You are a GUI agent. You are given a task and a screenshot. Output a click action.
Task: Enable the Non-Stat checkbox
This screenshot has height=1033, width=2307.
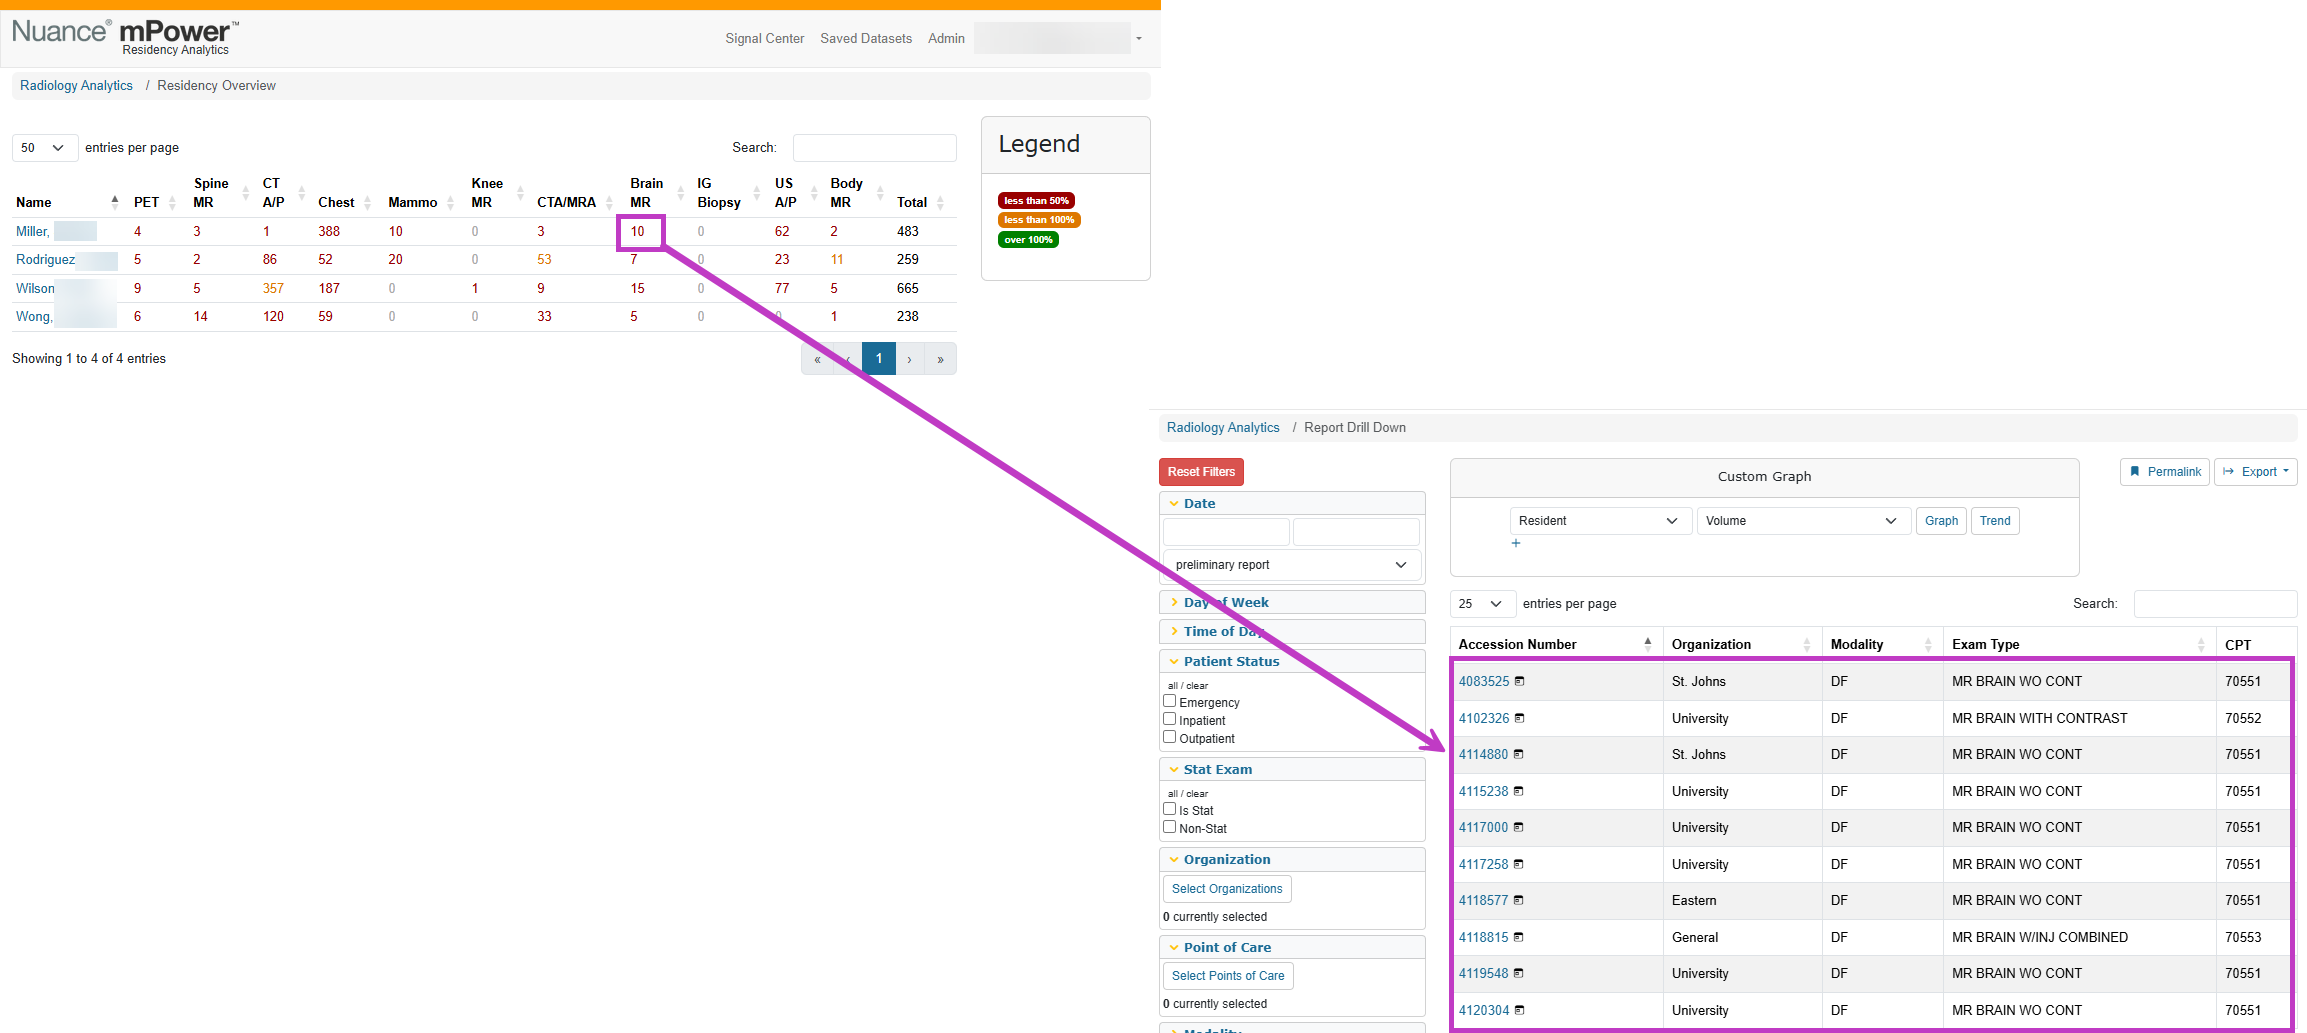tap(1169, 827)
